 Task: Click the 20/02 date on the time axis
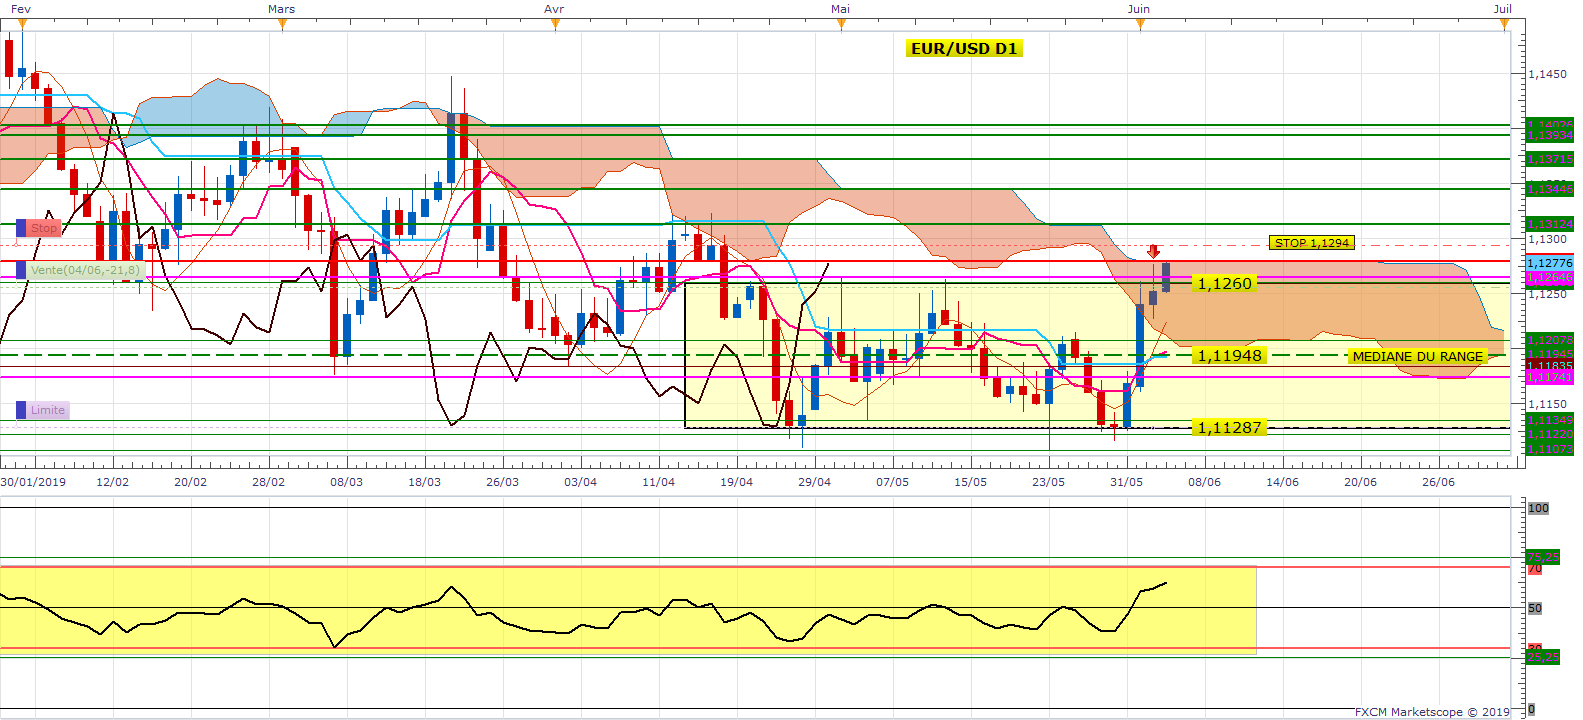coord(190,482)
